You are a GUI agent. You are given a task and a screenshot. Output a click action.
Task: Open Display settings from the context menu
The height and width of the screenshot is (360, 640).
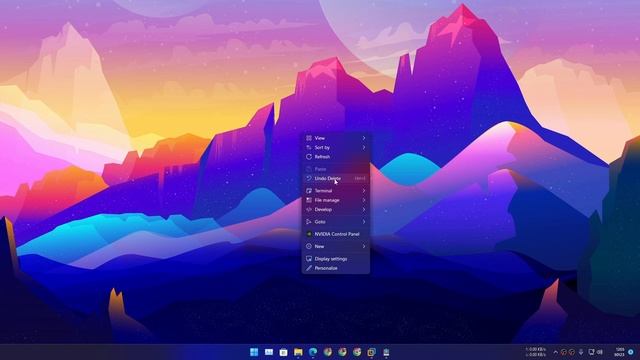336,259
